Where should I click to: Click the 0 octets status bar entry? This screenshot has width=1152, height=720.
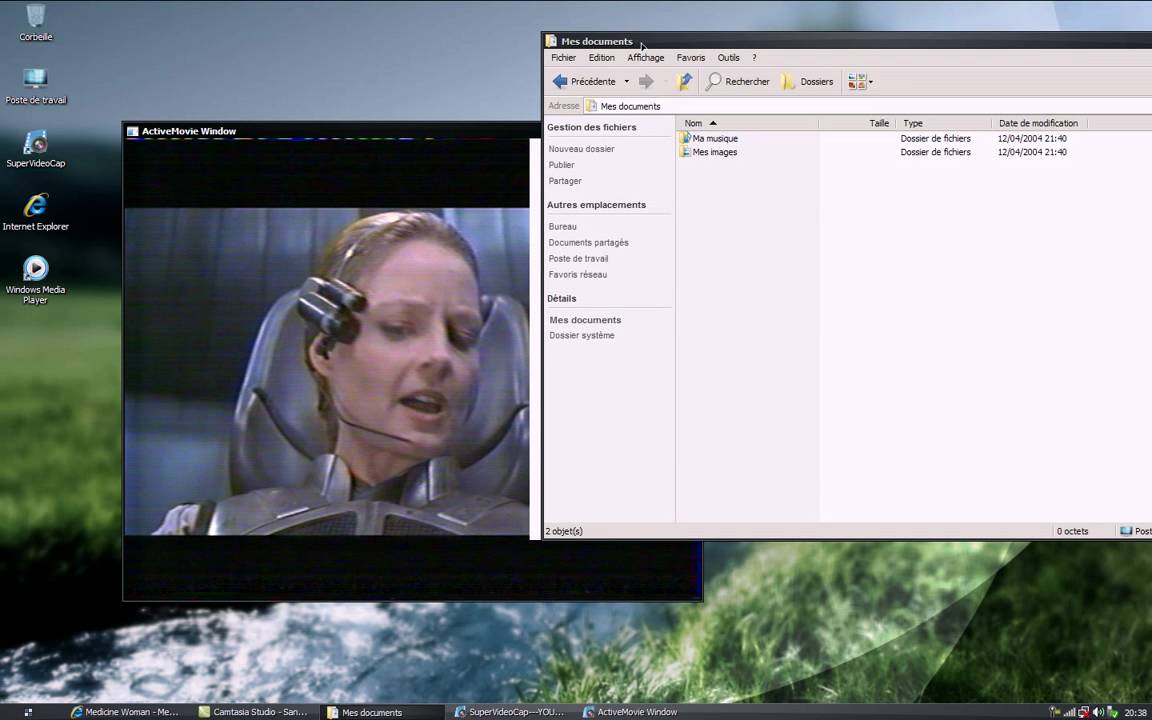[x=1073, y=530]
